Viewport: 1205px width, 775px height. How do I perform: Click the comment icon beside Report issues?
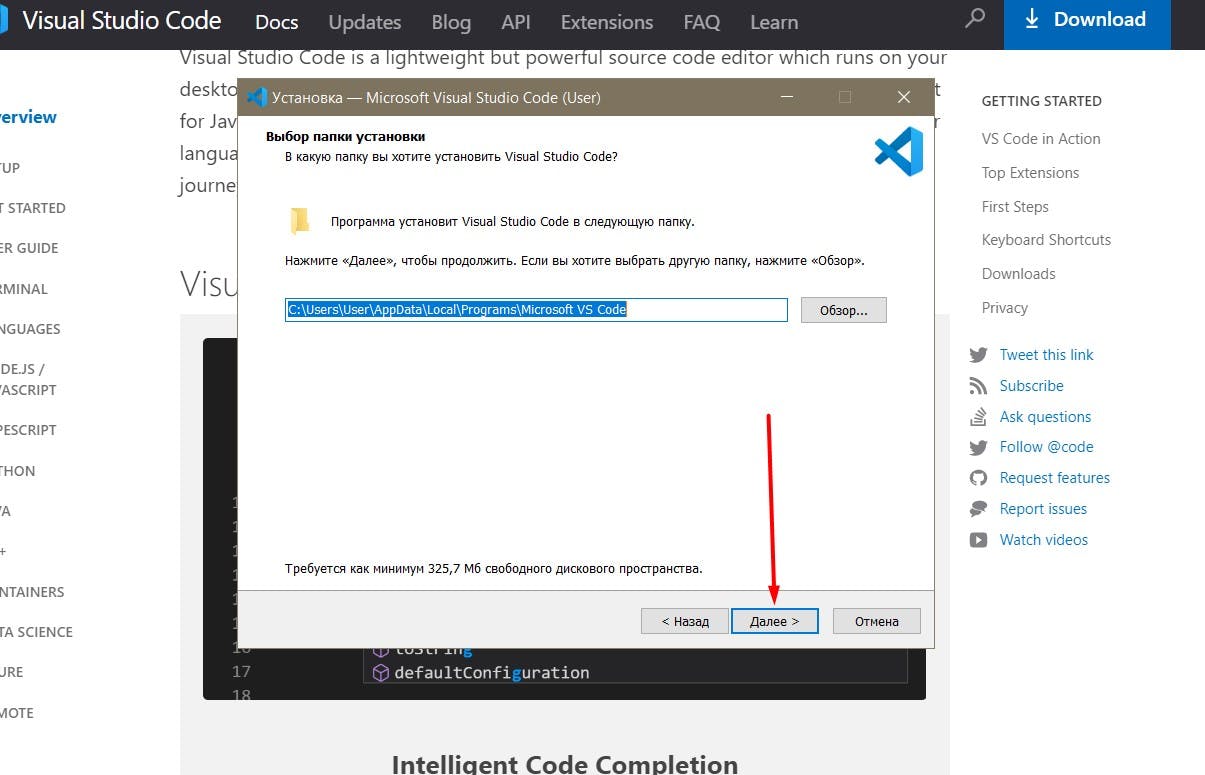coord(978,509)
